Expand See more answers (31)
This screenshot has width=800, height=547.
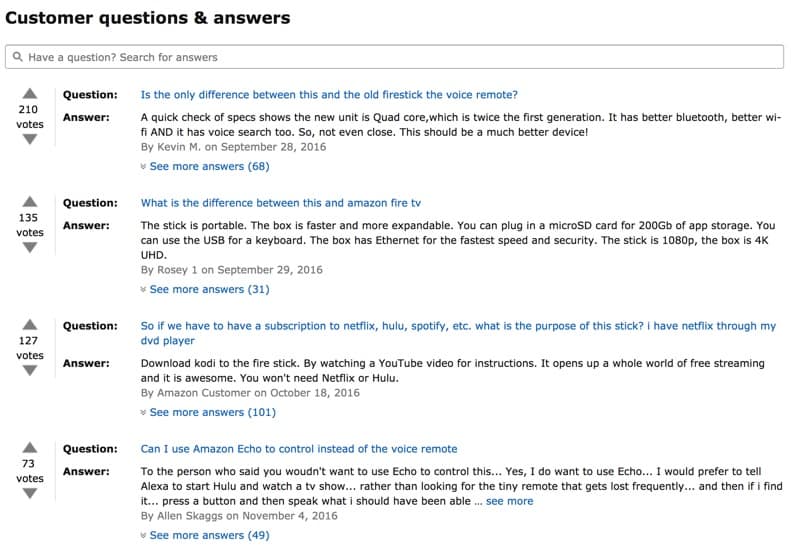click(x=208, y=289)
